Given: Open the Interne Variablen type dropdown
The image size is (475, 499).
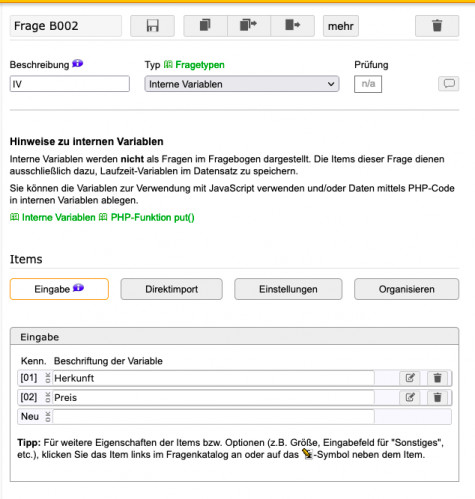Looking at the screenshot, I should [242, 84].
